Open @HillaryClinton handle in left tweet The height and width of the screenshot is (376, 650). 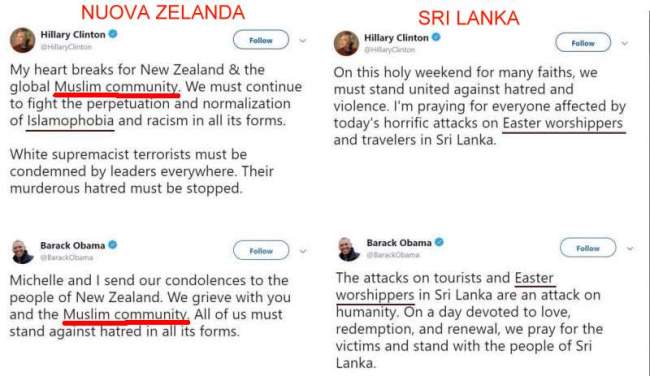click(66, 47)
